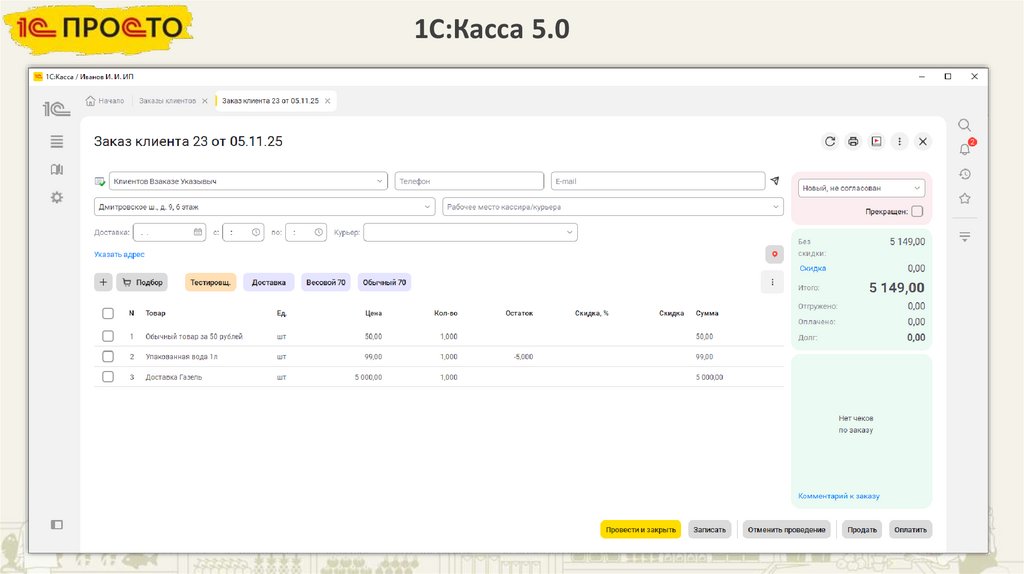Viewport: 1024px width, 574px height.
Task: Send message via paper plane icon
Action: point(775,181)
